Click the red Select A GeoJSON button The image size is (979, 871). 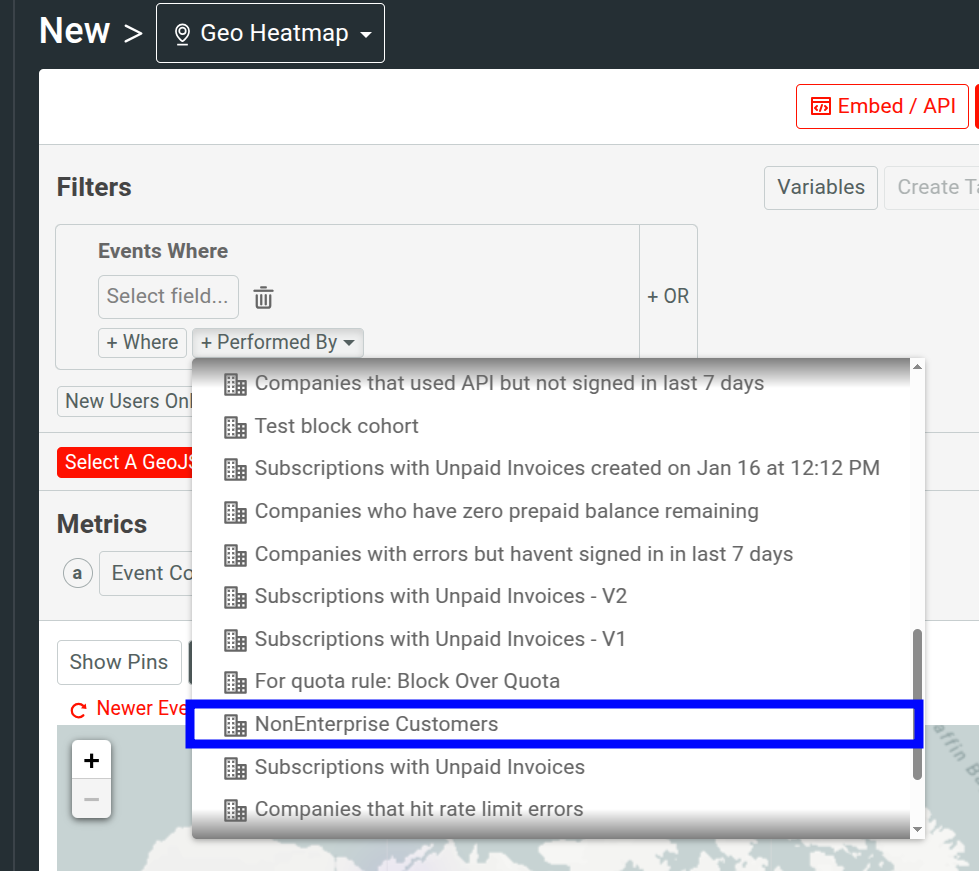point(120,462)
